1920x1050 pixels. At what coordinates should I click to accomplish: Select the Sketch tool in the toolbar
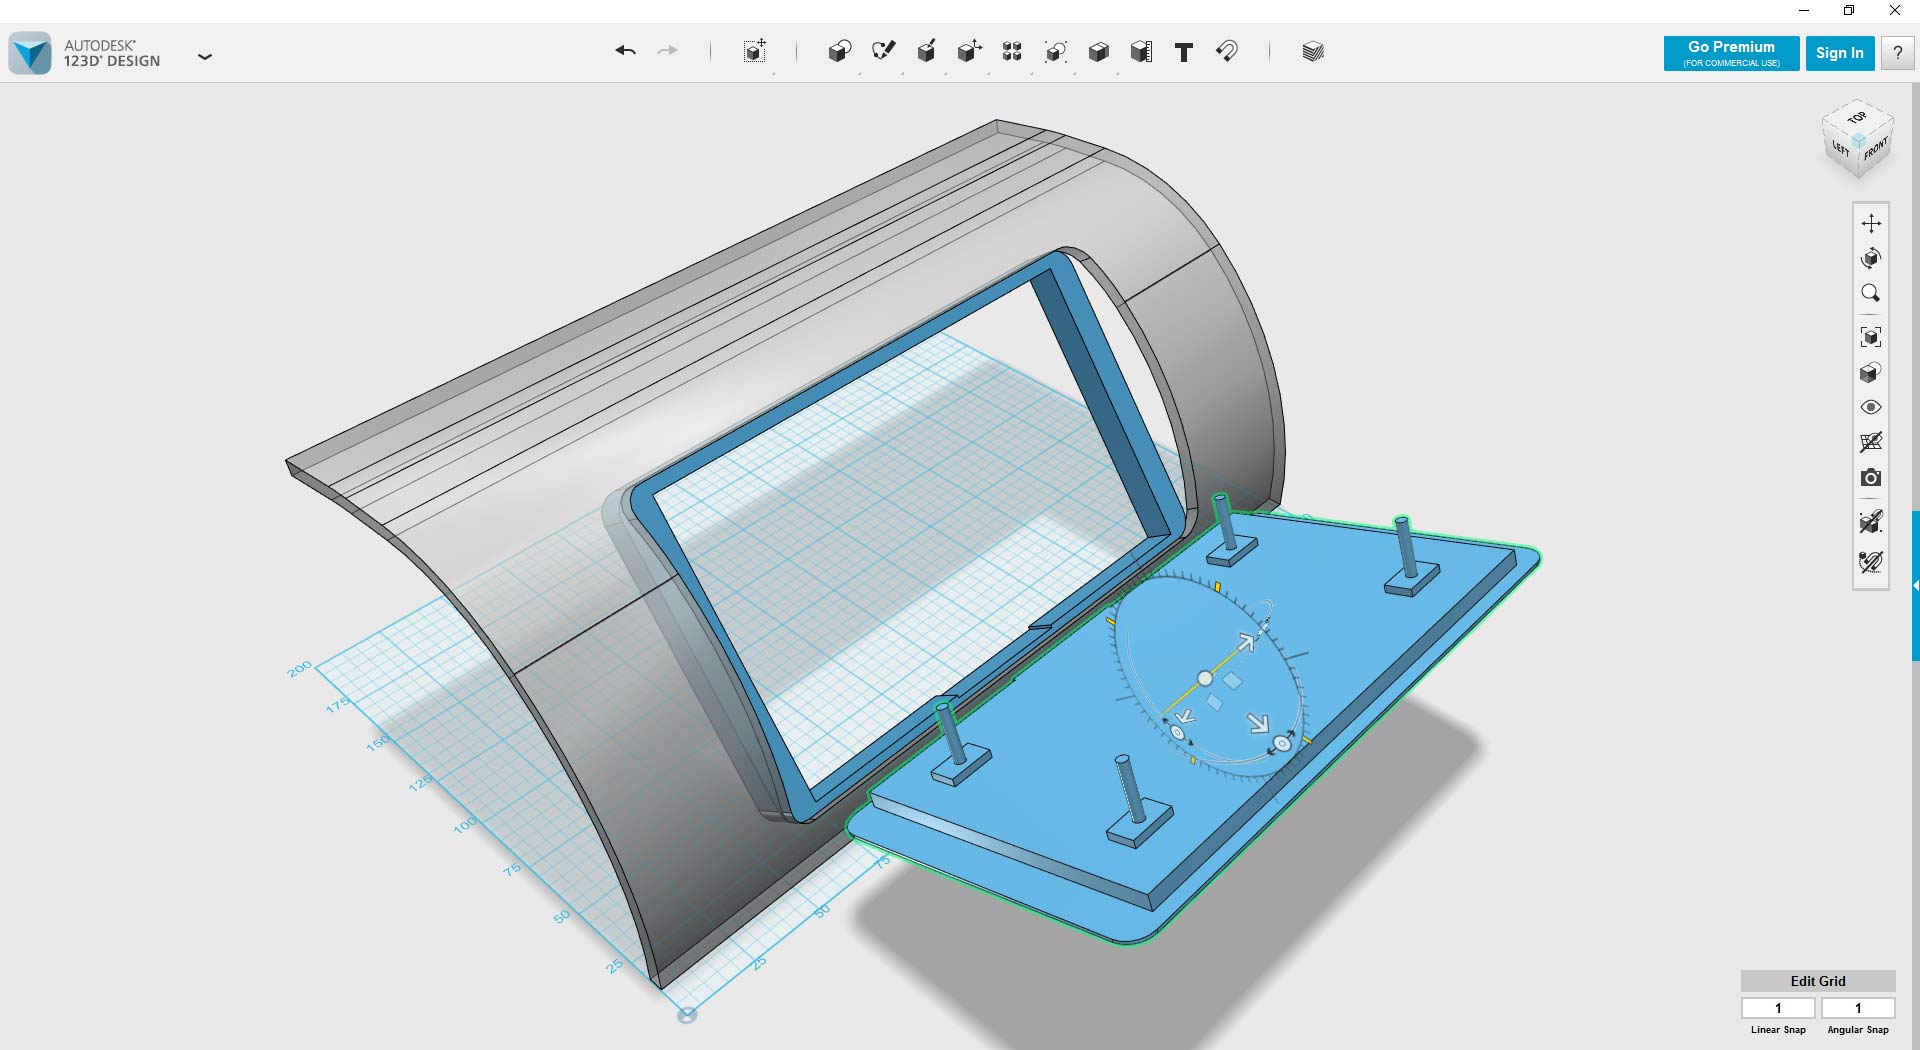[x=884, y=51]
